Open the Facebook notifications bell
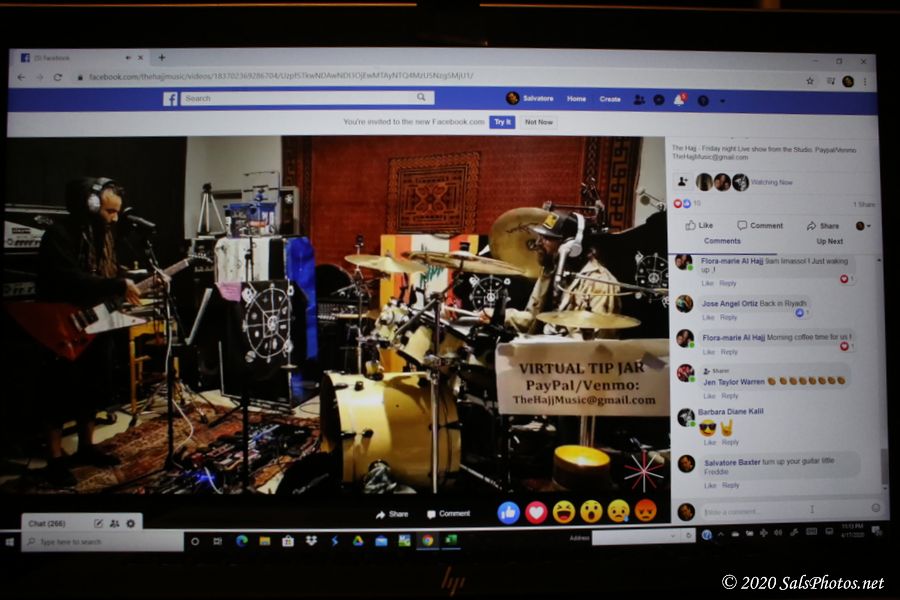Viewport: 900px width, 600px height. pyautogui.click(x=679, y=99)
